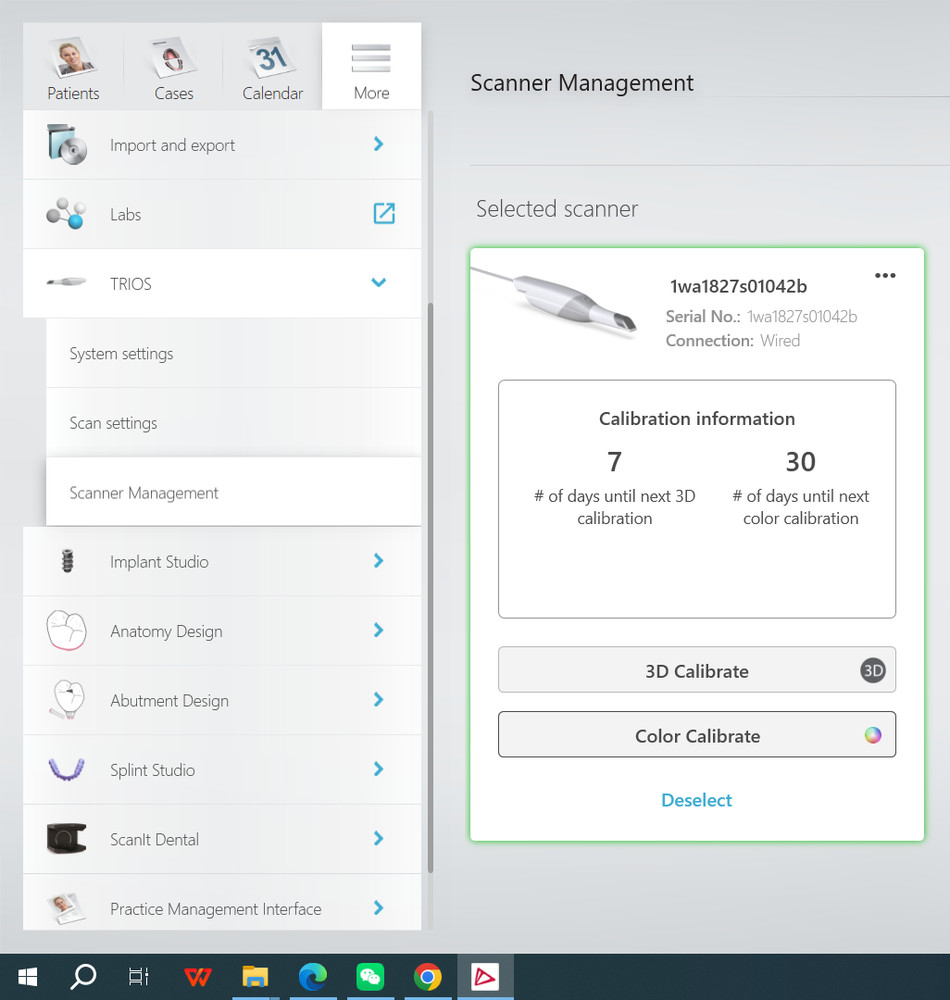
Task: Click the Calendar 31 icon
Action: tap(272, 57)
